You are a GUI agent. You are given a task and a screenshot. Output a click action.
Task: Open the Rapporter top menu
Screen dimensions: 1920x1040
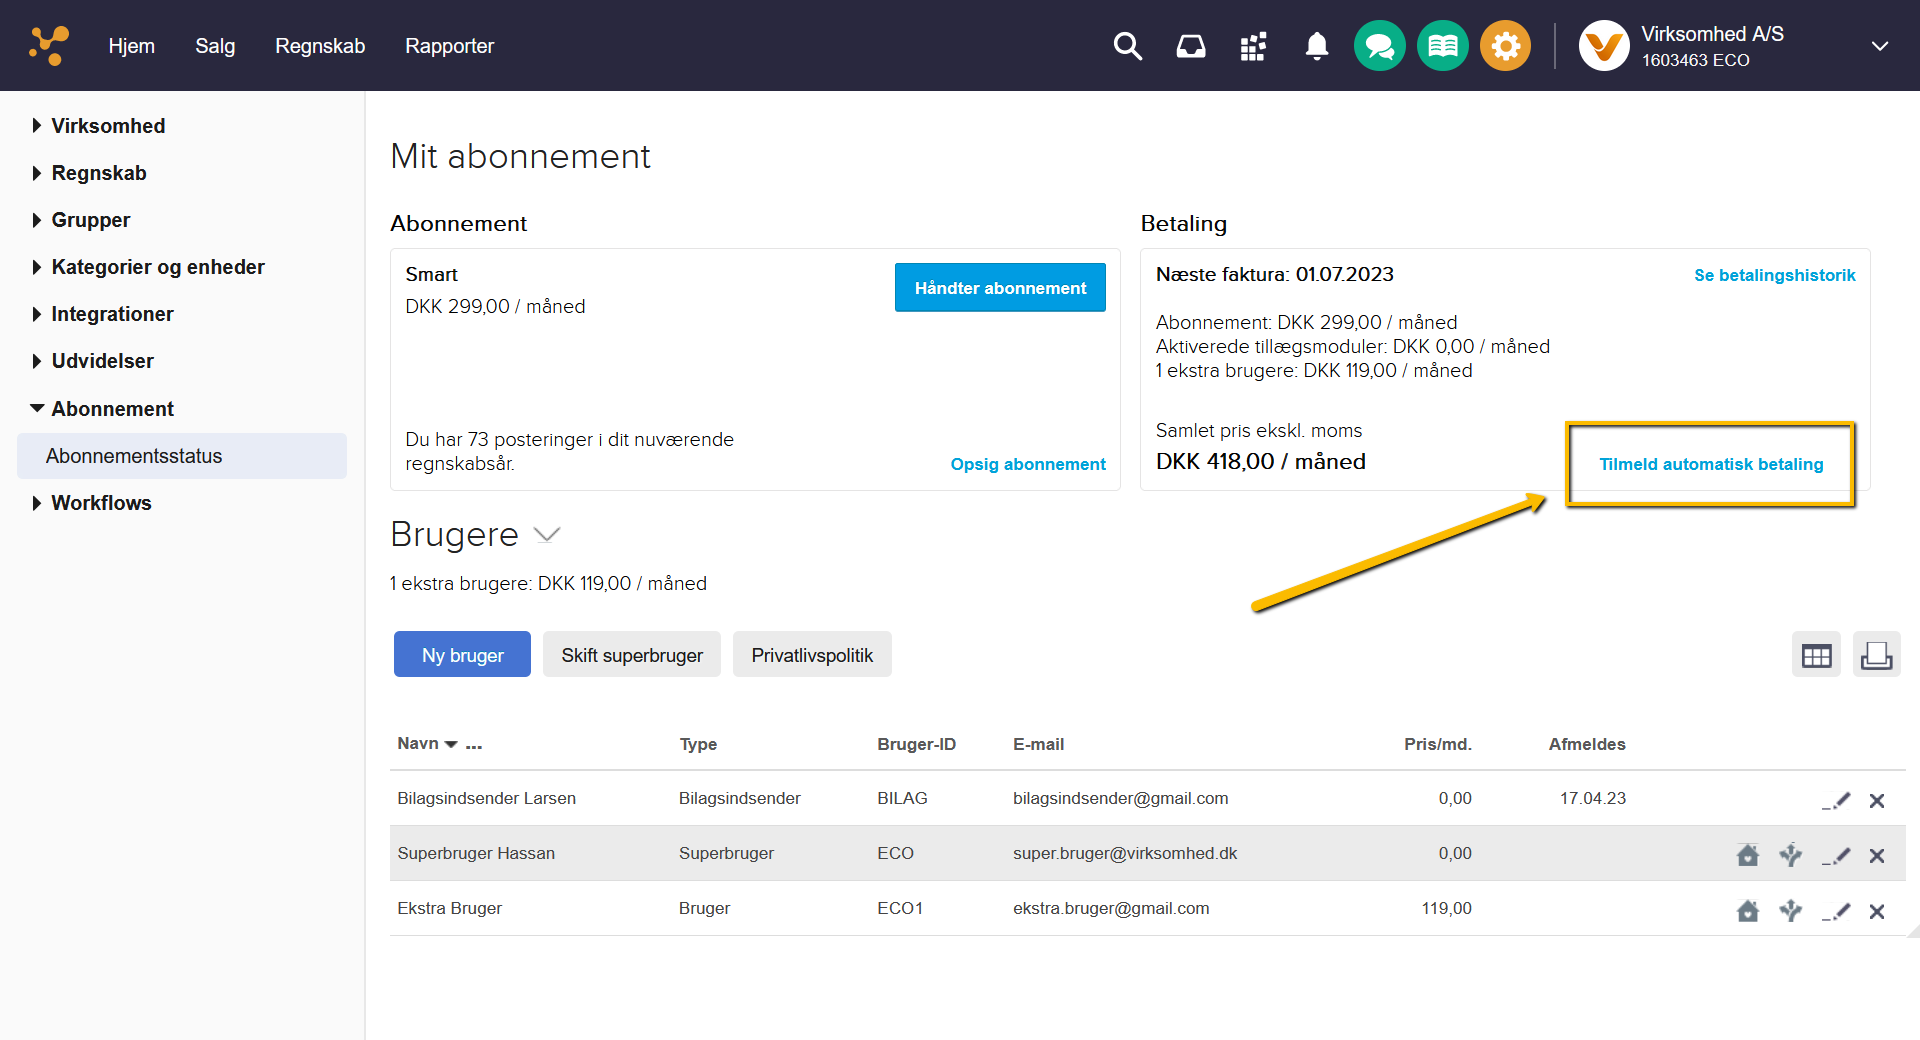tap(449, 46)
